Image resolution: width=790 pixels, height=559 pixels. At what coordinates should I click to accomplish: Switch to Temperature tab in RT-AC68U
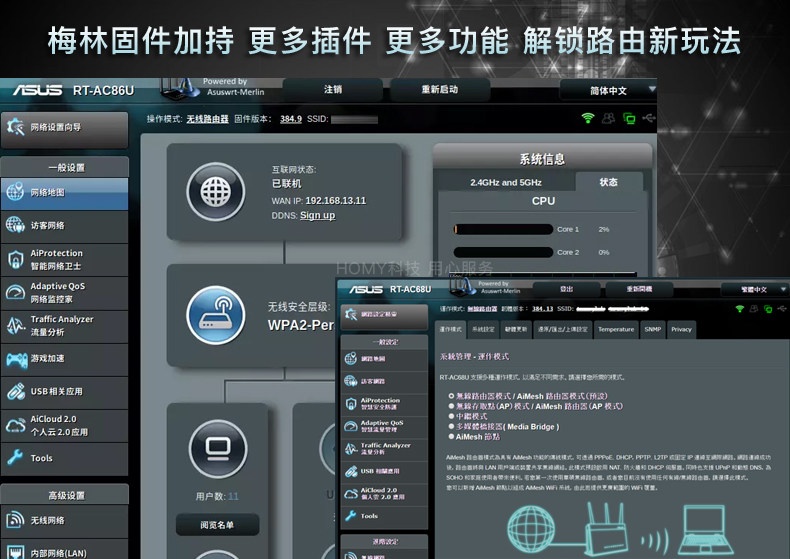click(616, 329)
